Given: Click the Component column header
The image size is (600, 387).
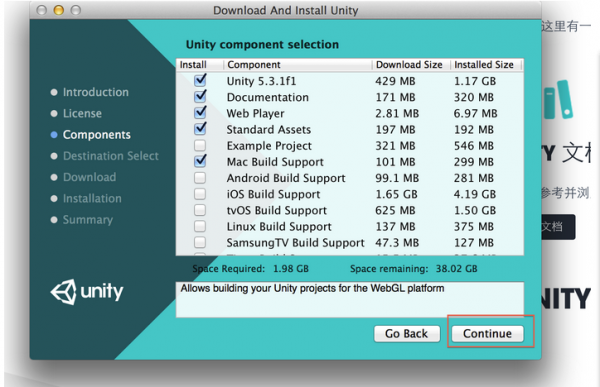Looking at the screenshot, I should pos(298,65).
